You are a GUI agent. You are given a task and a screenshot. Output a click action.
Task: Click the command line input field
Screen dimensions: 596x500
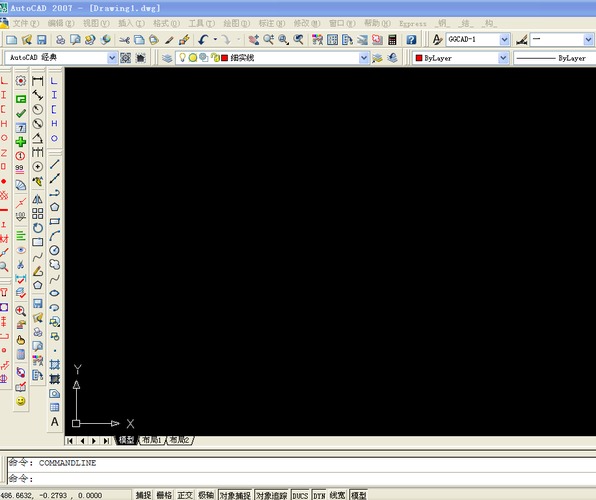(x=300, y=478)
